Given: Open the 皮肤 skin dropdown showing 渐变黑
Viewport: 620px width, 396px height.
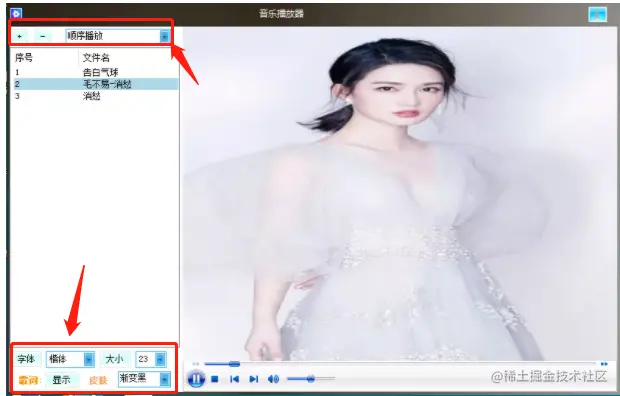Looking at the screenshot, I should point(144,379).
